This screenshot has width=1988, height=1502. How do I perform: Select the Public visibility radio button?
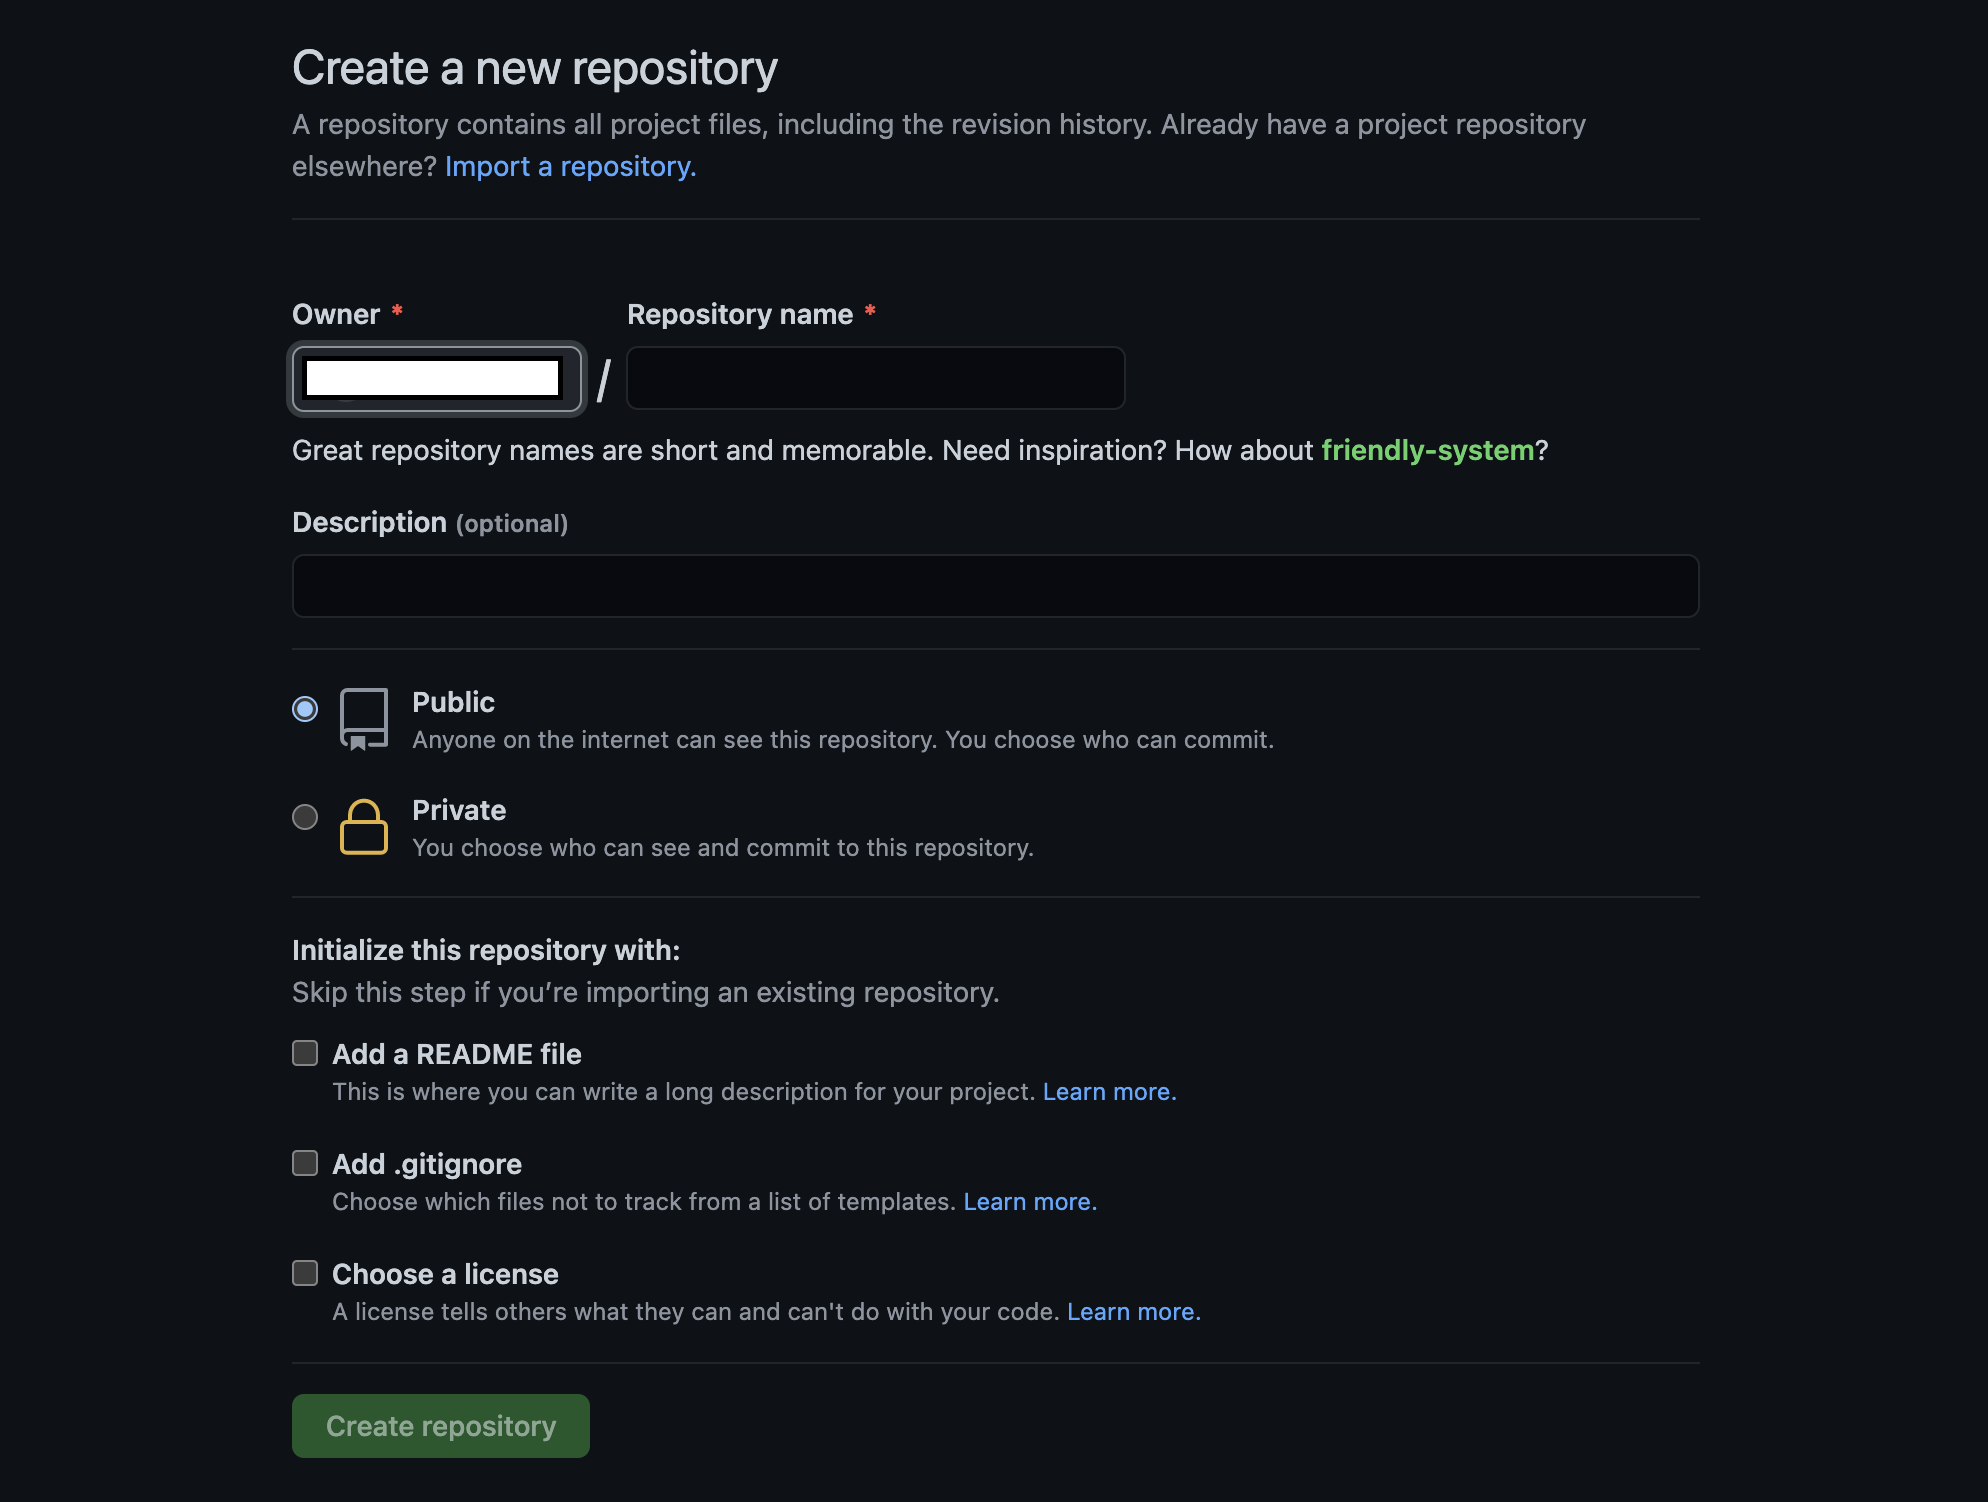point(305,710)
